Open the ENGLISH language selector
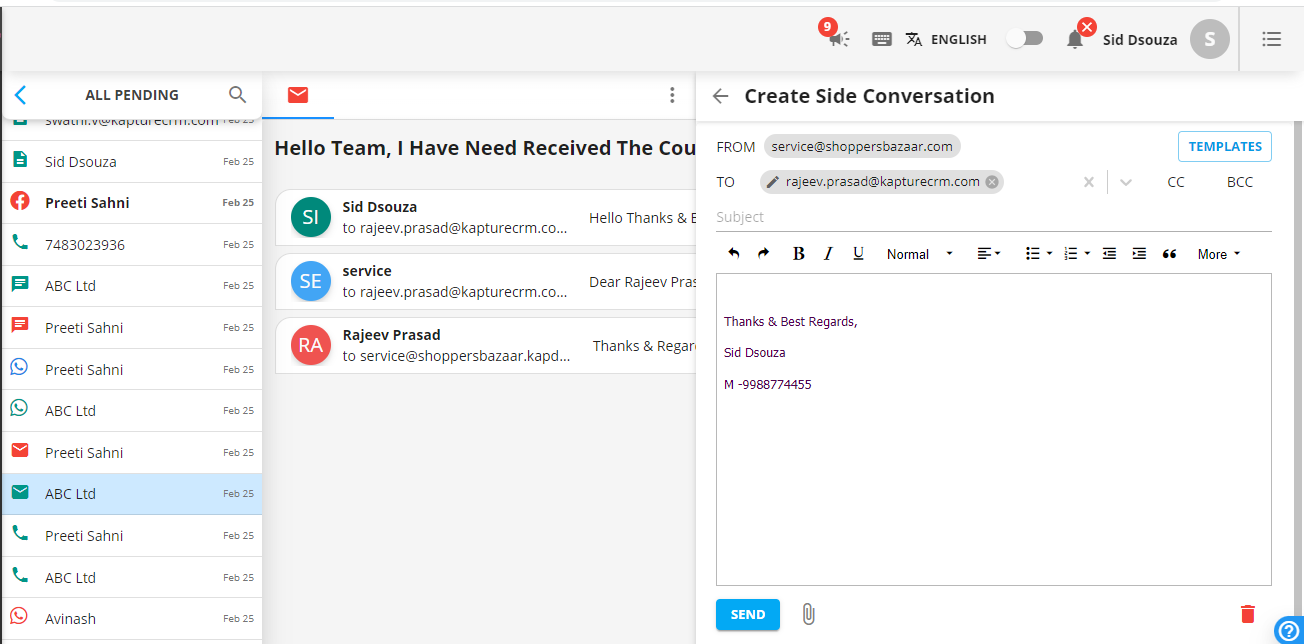 pyautogui.click(x=946, y=39)
